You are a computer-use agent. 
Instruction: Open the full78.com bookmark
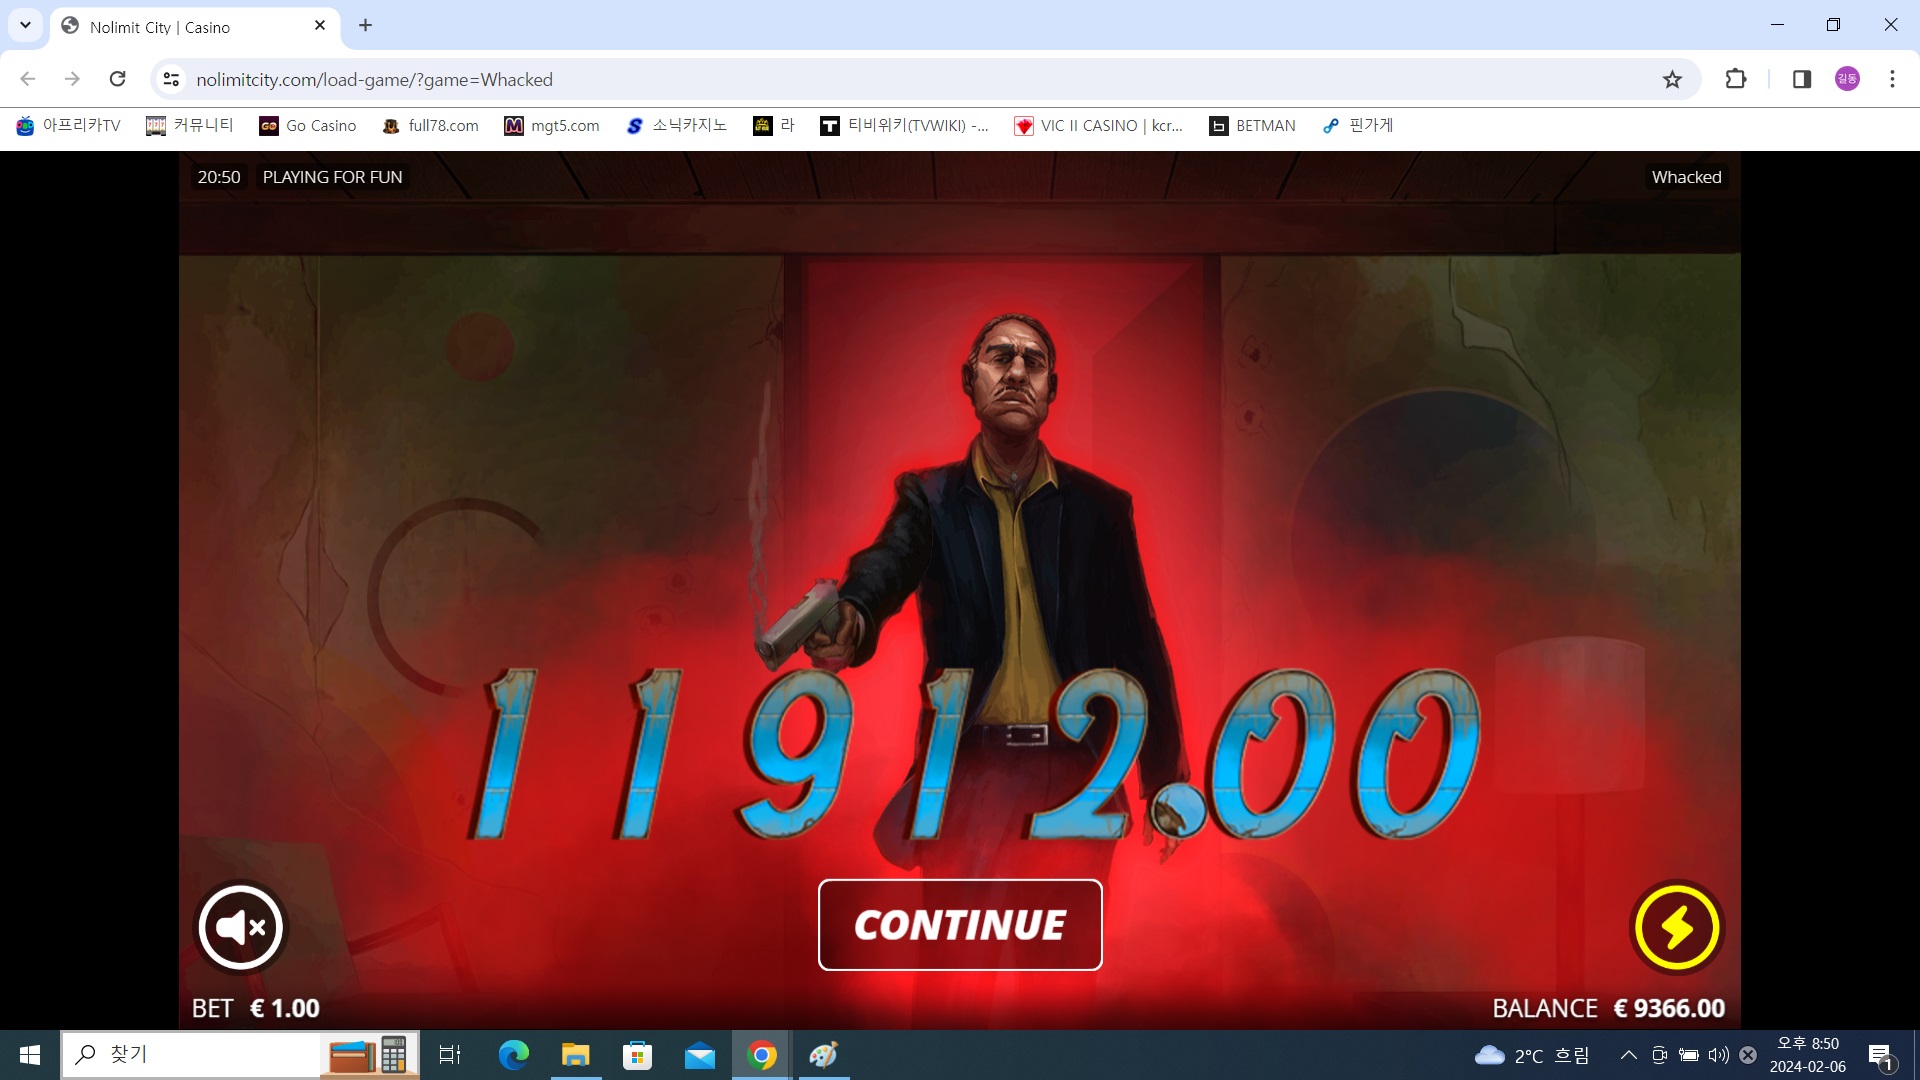tap(431, 125)
